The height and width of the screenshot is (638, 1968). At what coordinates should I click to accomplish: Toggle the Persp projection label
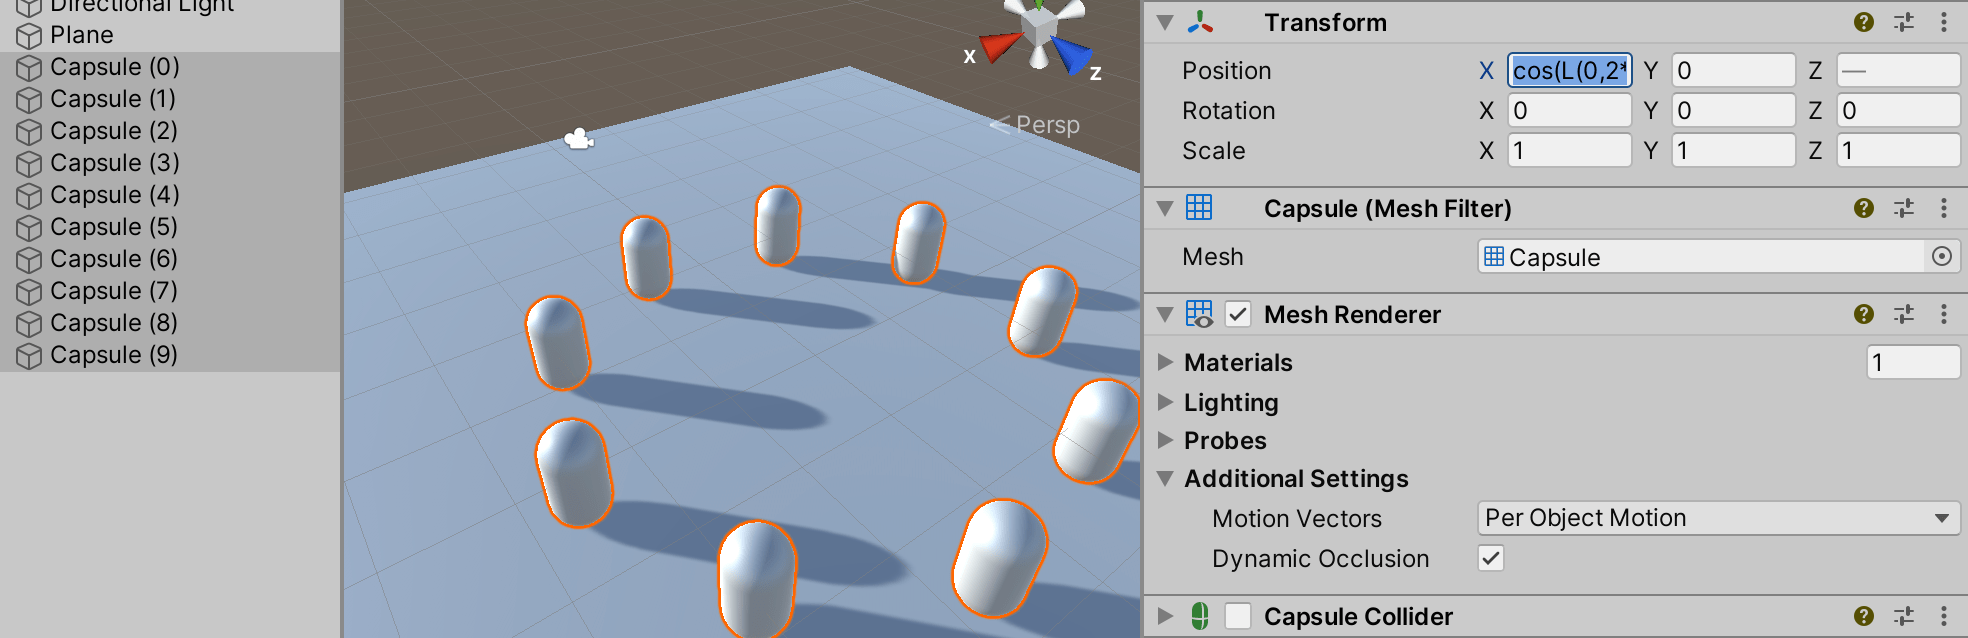tap(1046, 125)
